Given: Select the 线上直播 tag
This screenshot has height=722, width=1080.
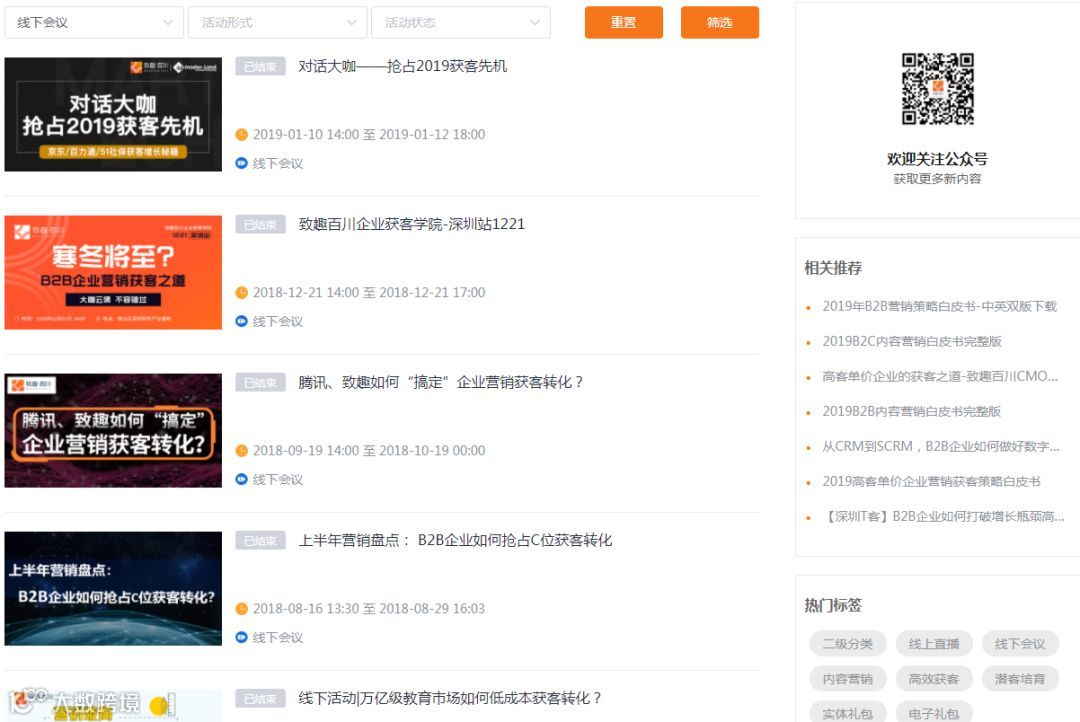Looking at the screenshot, I should coord(934,643).
